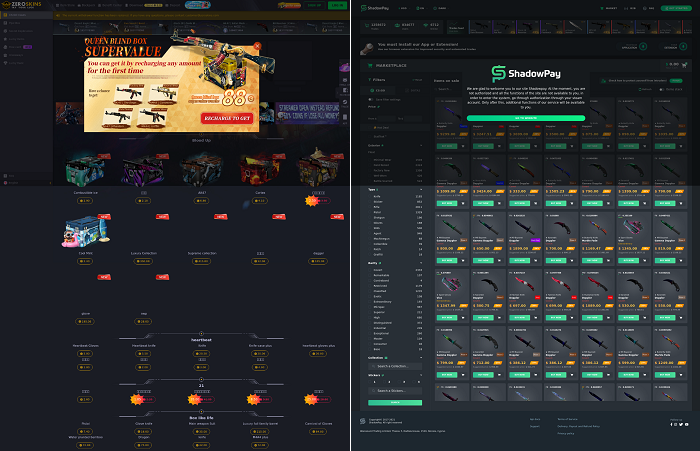Viewport: 700px width, 451px height.
Task: Click the GO TO WEBSITE button
Action: (526, 118)
